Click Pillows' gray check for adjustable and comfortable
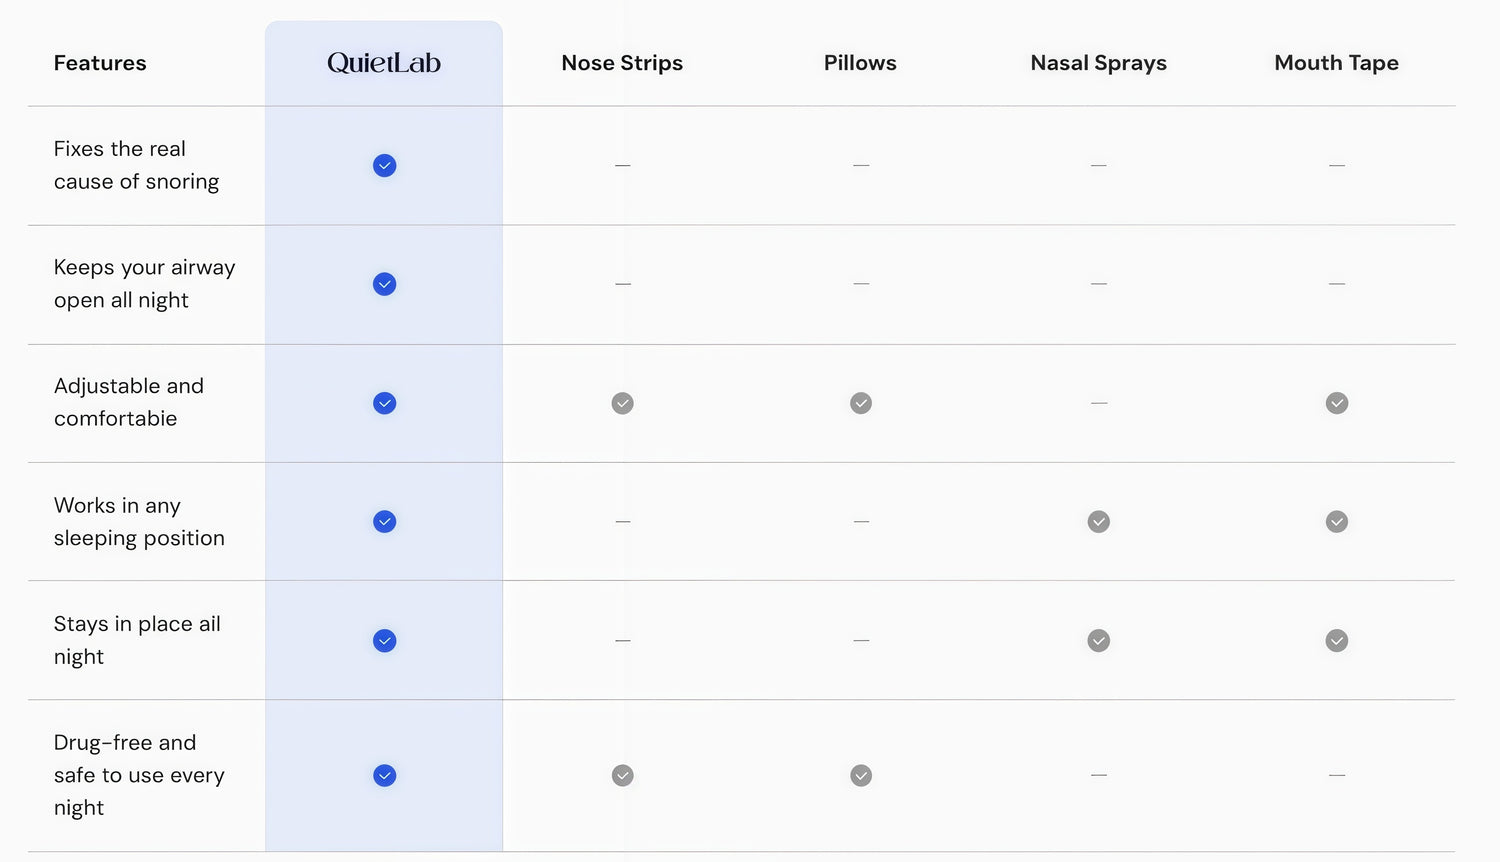This screenshot has height=862, width=1500. [x=860, y=403]
